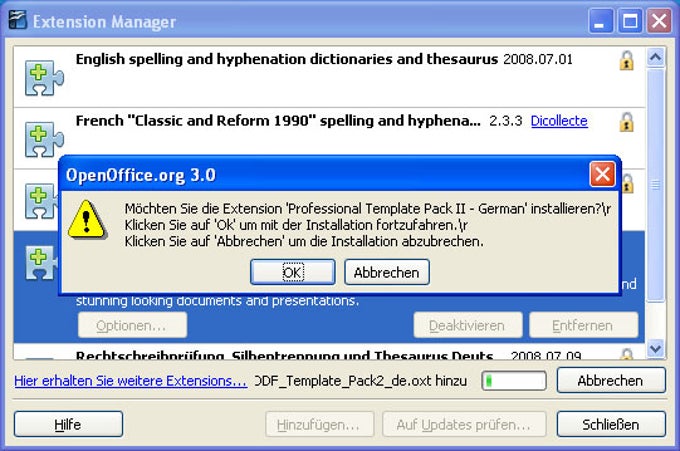This screenshot has width=680, height=451.
Task: Select the French Classic and Reform 1990 entry
Action: [329, 138]
